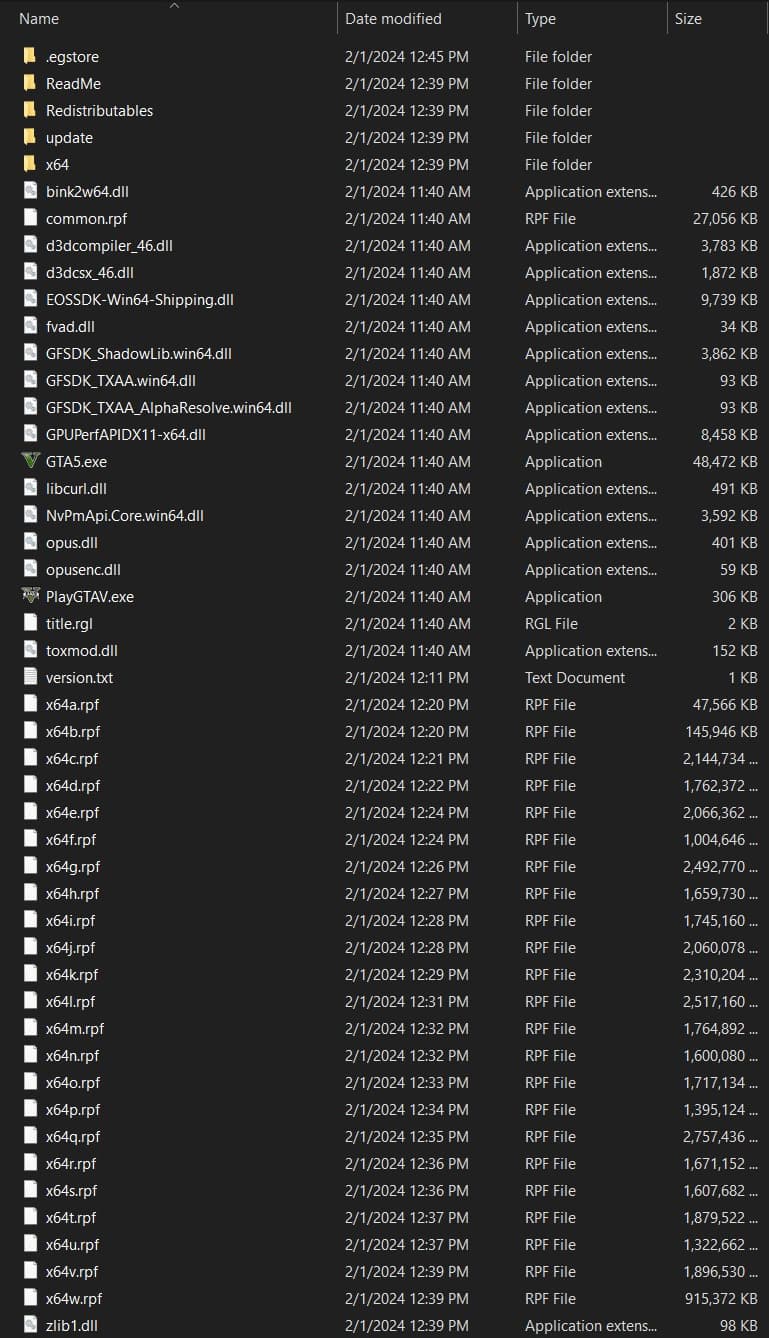The height and width of the screenshot is (1338, 769).
Task: Click the fvad.dll file icon
Action: click(x=30, y=326)
